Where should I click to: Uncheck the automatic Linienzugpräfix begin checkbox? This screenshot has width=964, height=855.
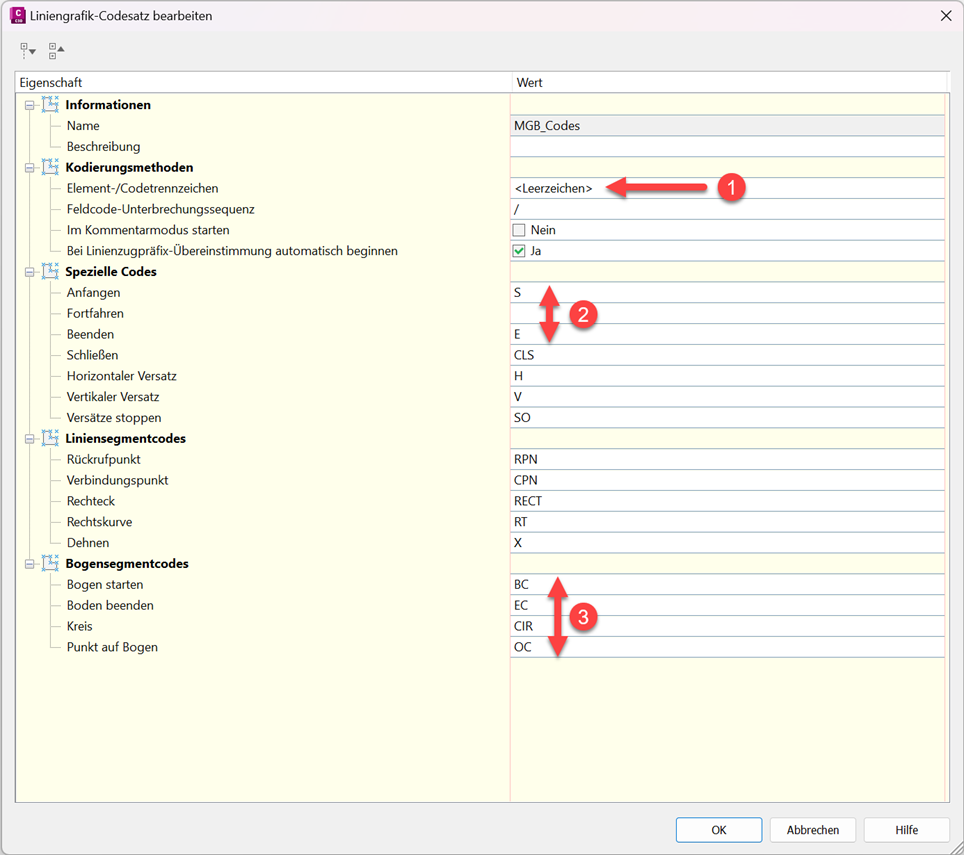click(519, 251)
